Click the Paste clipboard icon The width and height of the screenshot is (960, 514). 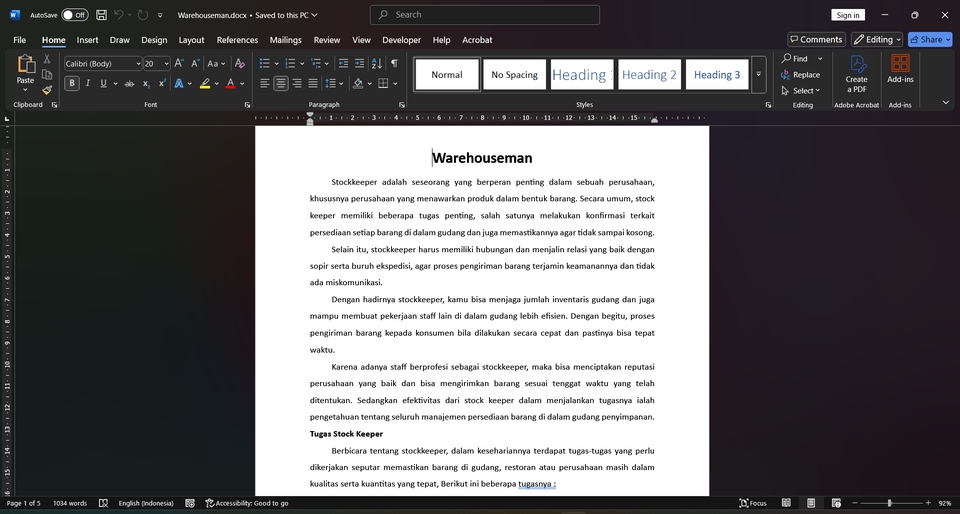[x=26, y=64]
